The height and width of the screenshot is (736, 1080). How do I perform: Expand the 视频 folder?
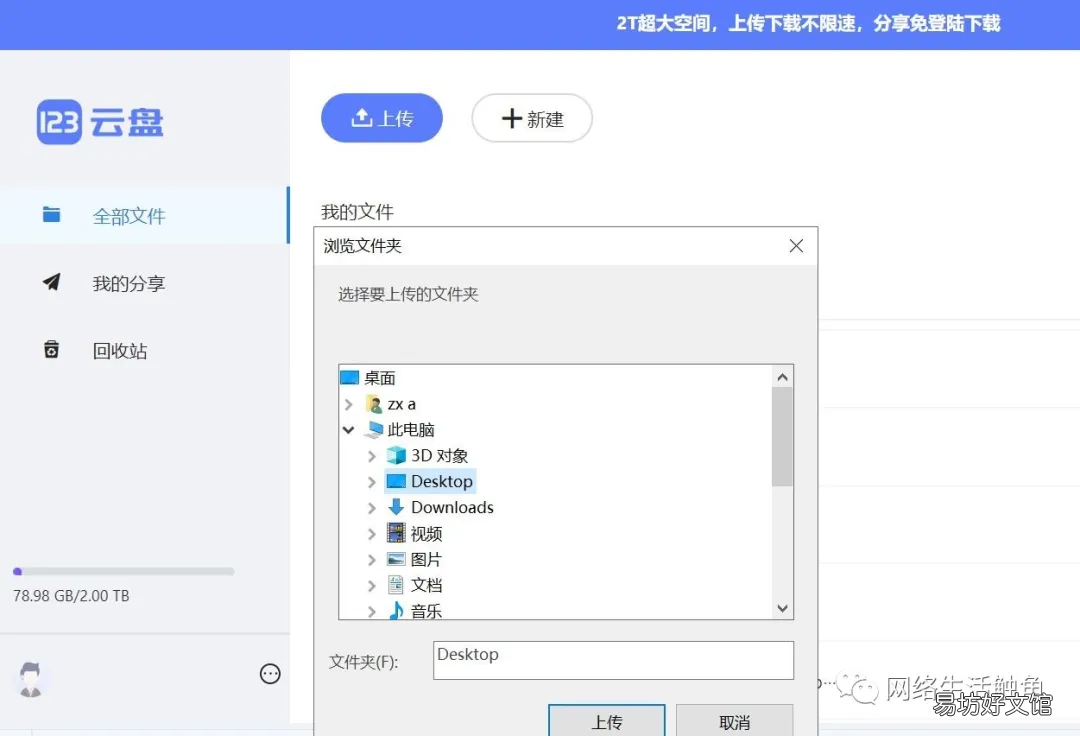coord(372,534)
